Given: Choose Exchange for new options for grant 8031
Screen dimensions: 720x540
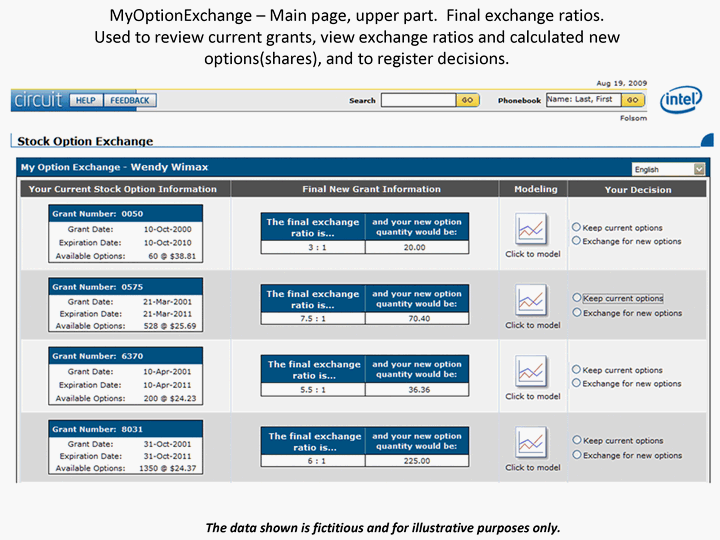Looking at the screenshot, I should 576,454.
